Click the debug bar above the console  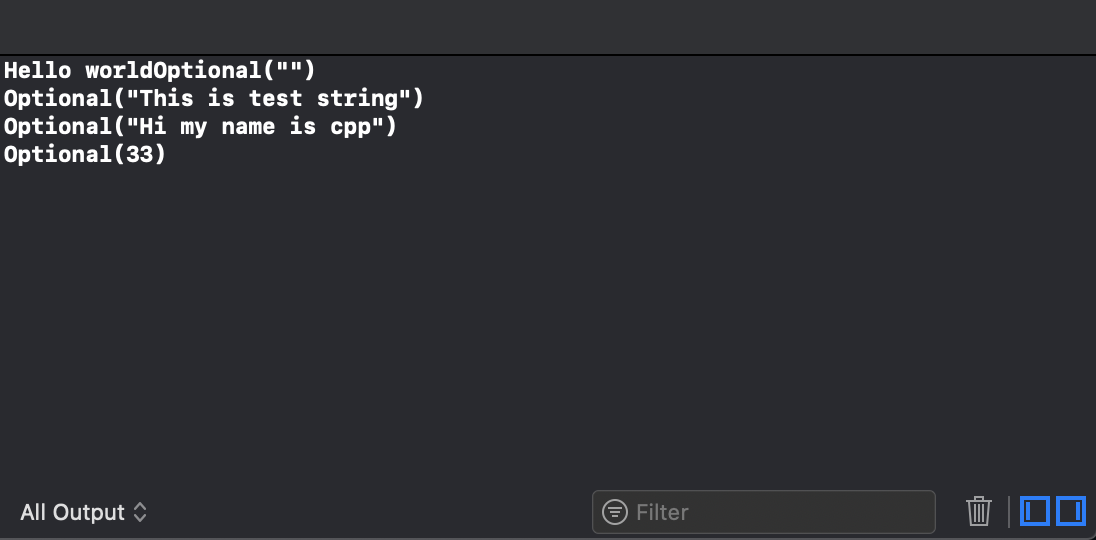point(548,27)
